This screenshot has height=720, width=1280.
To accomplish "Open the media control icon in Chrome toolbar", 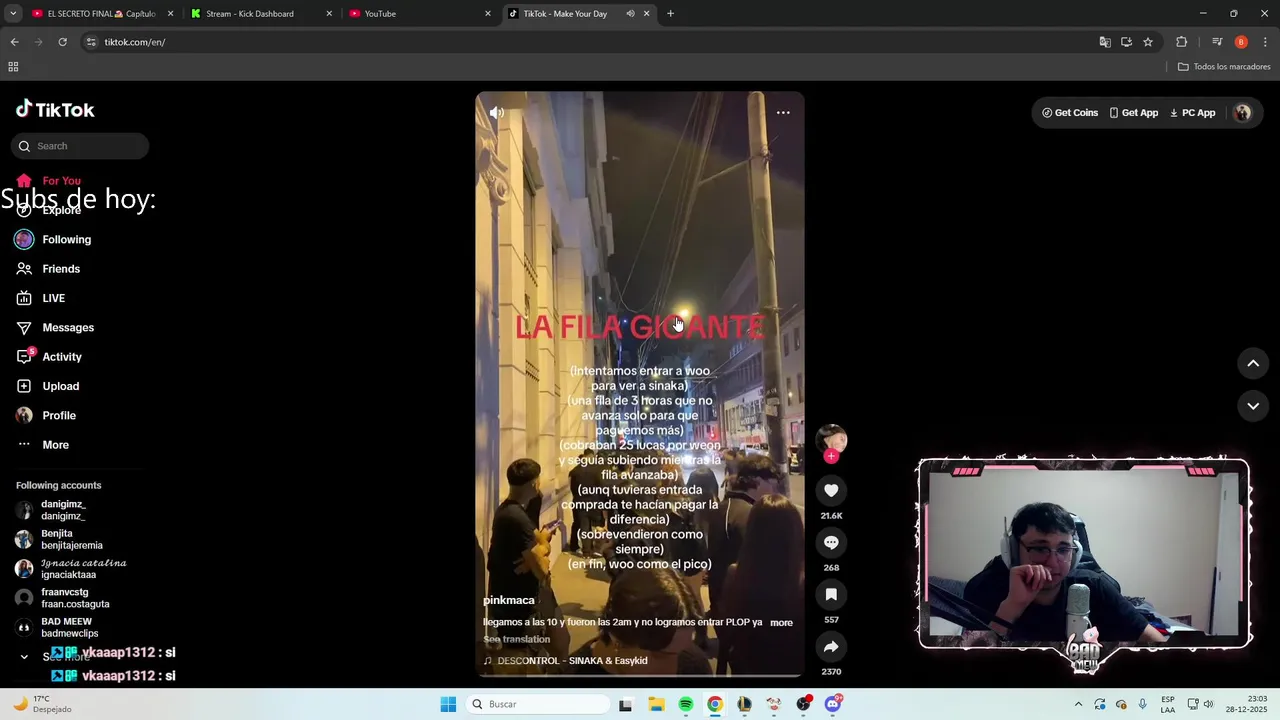I will [1217, 42].
